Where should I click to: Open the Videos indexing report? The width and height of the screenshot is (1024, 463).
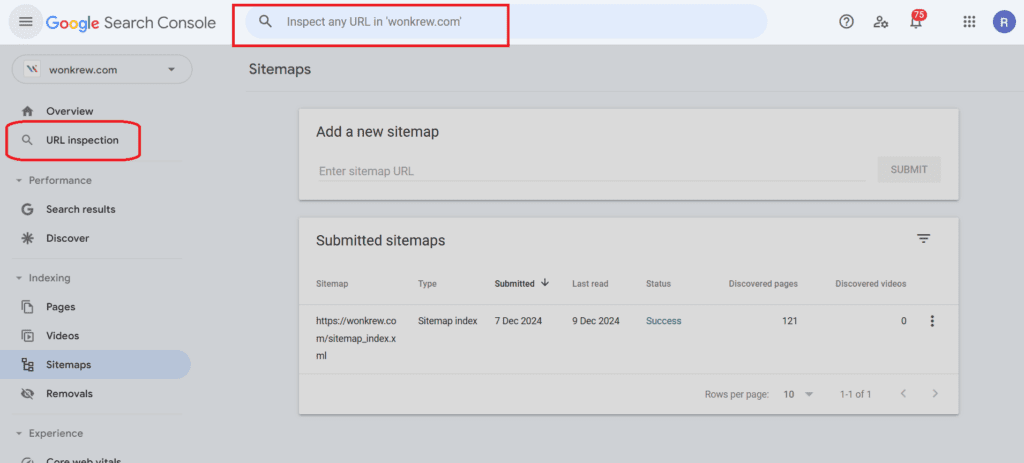pyautogui.click(x=62, y=336)
